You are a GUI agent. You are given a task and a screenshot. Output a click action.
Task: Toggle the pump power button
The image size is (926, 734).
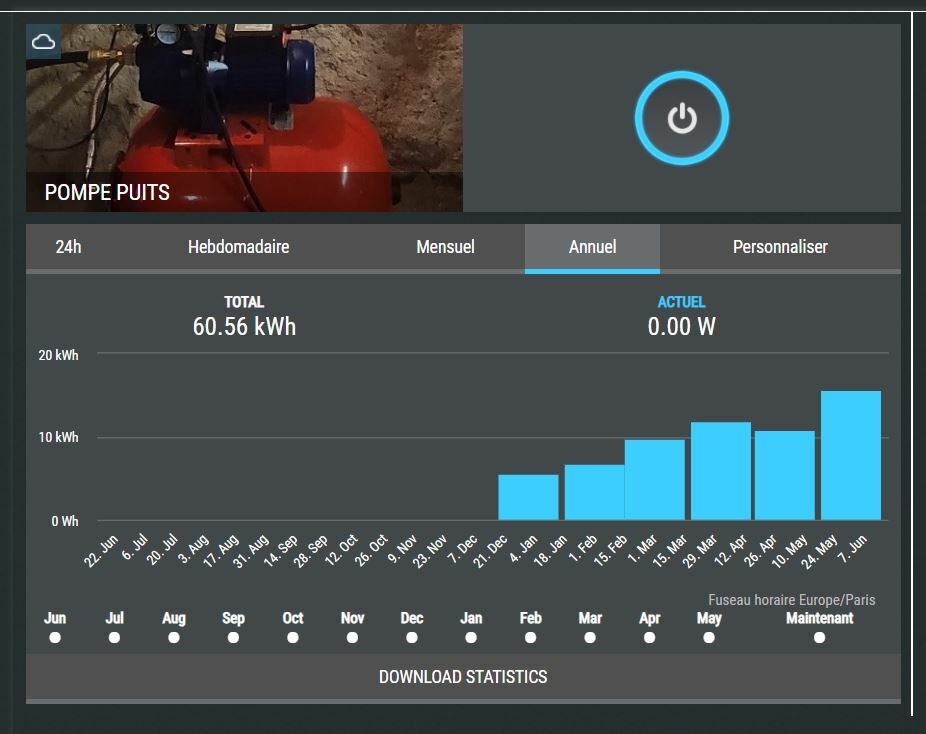coord(682,118)
